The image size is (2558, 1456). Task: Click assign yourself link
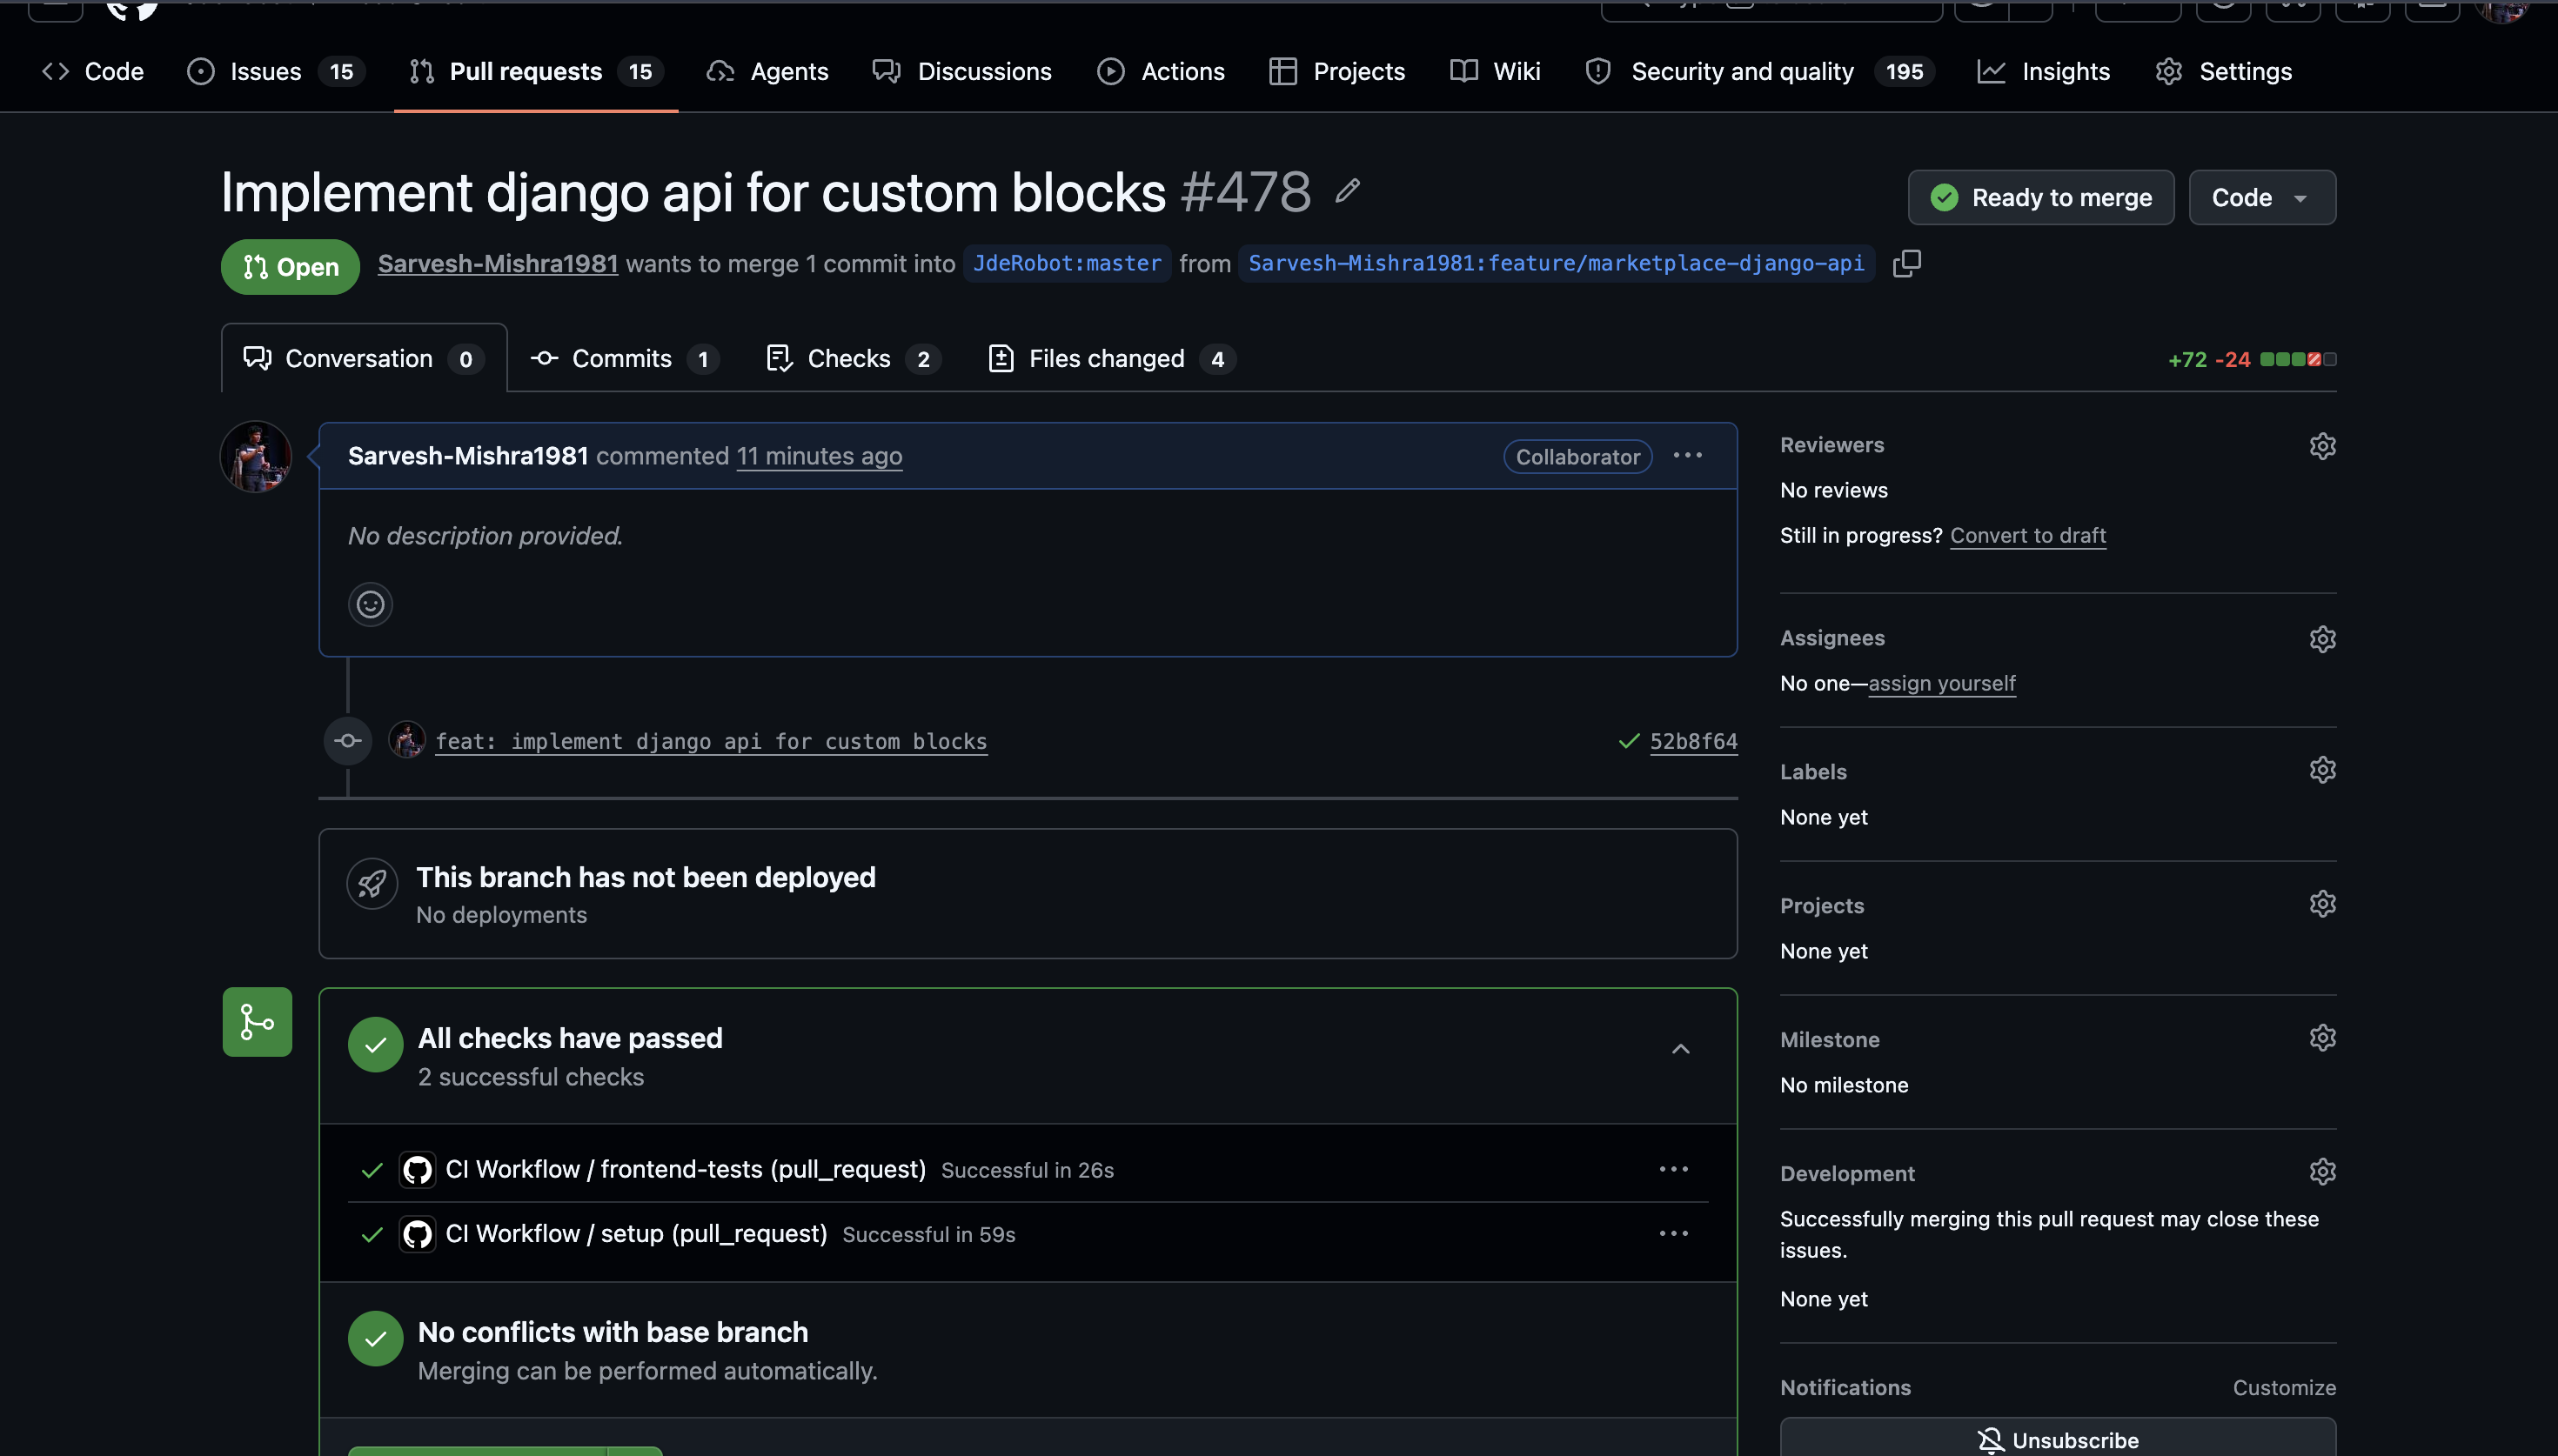tap(1941, 684)
